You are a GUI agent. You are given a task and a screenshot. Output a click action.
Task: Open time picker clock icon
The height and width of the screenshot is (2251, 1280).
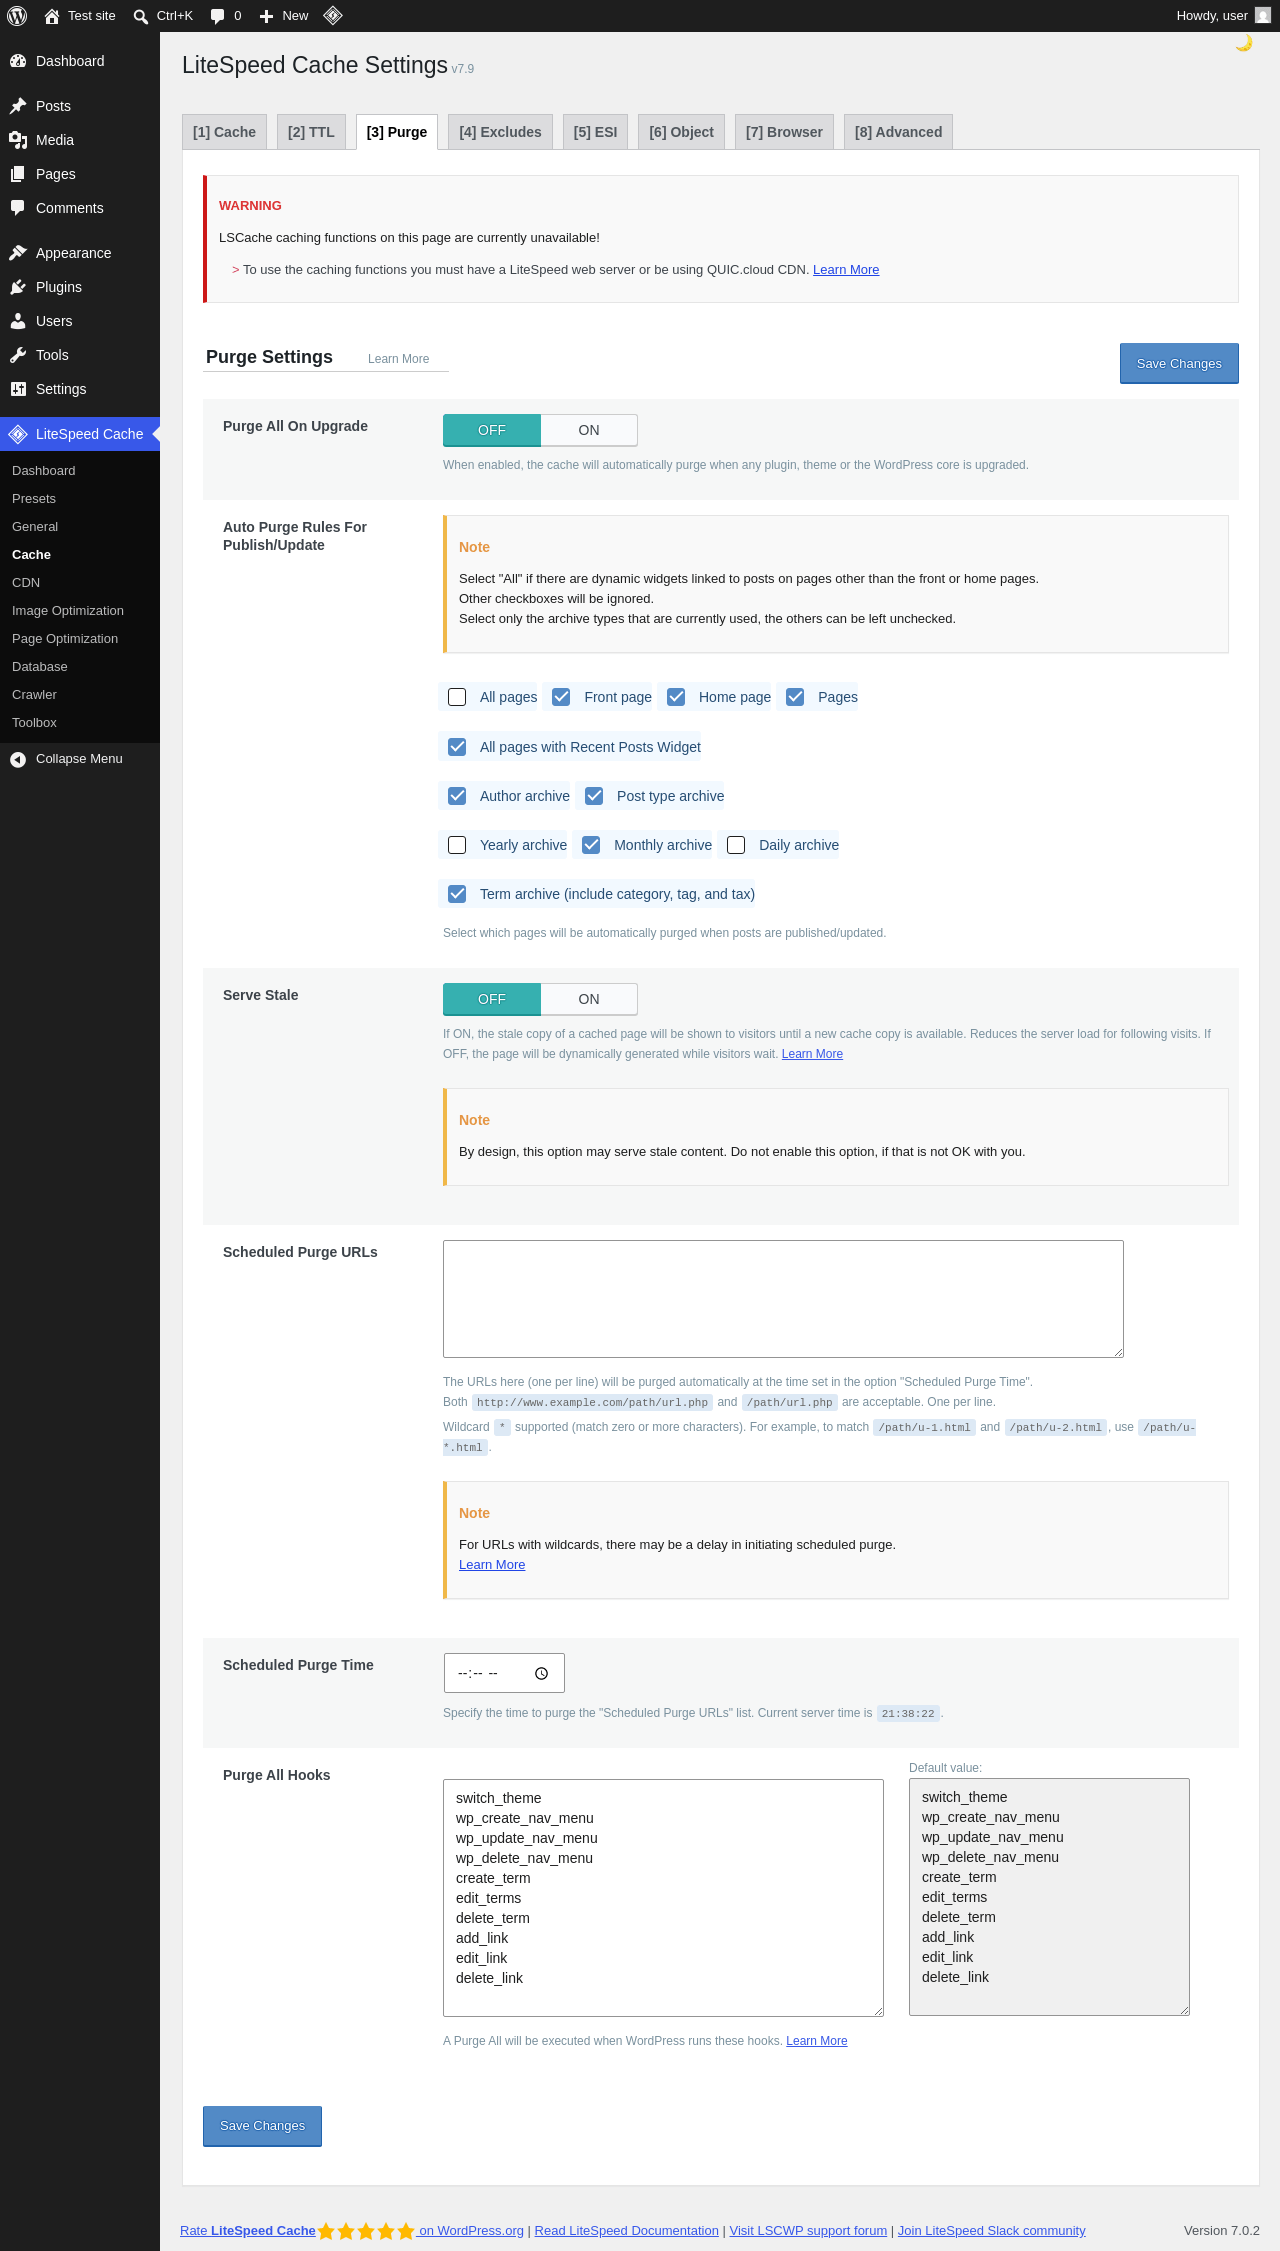[x=542, y=1673]
